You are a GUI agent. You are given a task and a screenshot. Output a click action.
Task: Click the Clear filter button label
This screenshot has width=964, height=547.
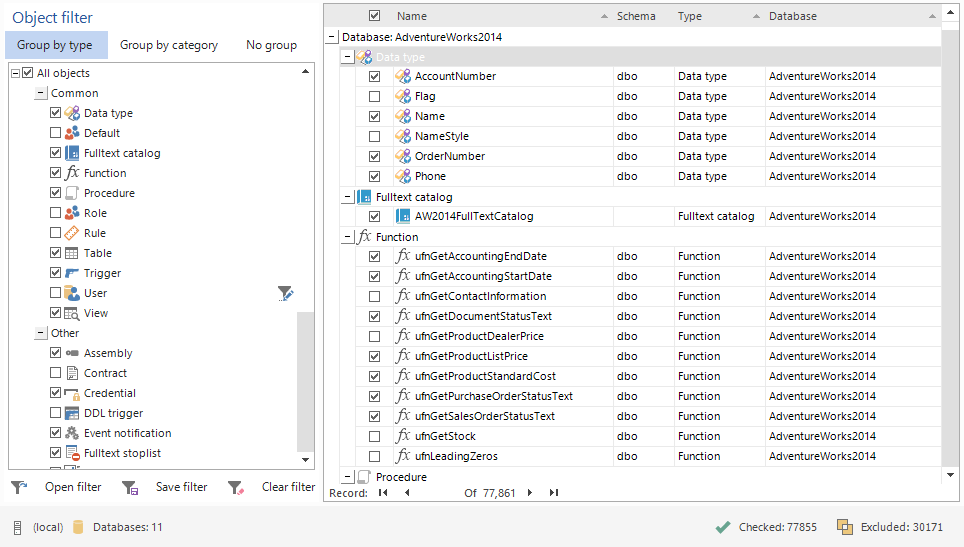pyautogui.click(x=288, y=487)
